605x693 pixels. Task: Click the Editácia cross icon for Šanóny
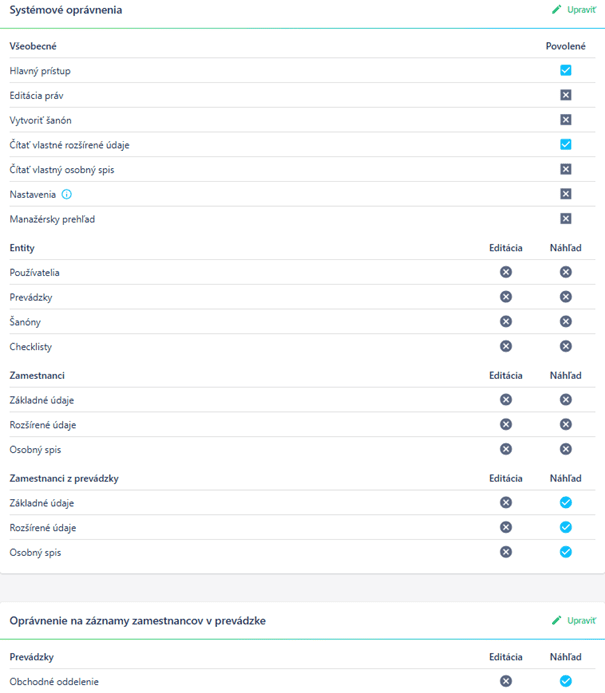506,321
